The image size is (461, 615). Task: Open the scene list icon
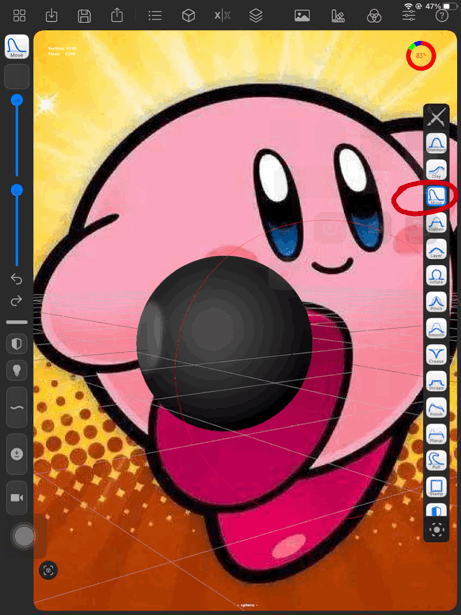[155, 16]
